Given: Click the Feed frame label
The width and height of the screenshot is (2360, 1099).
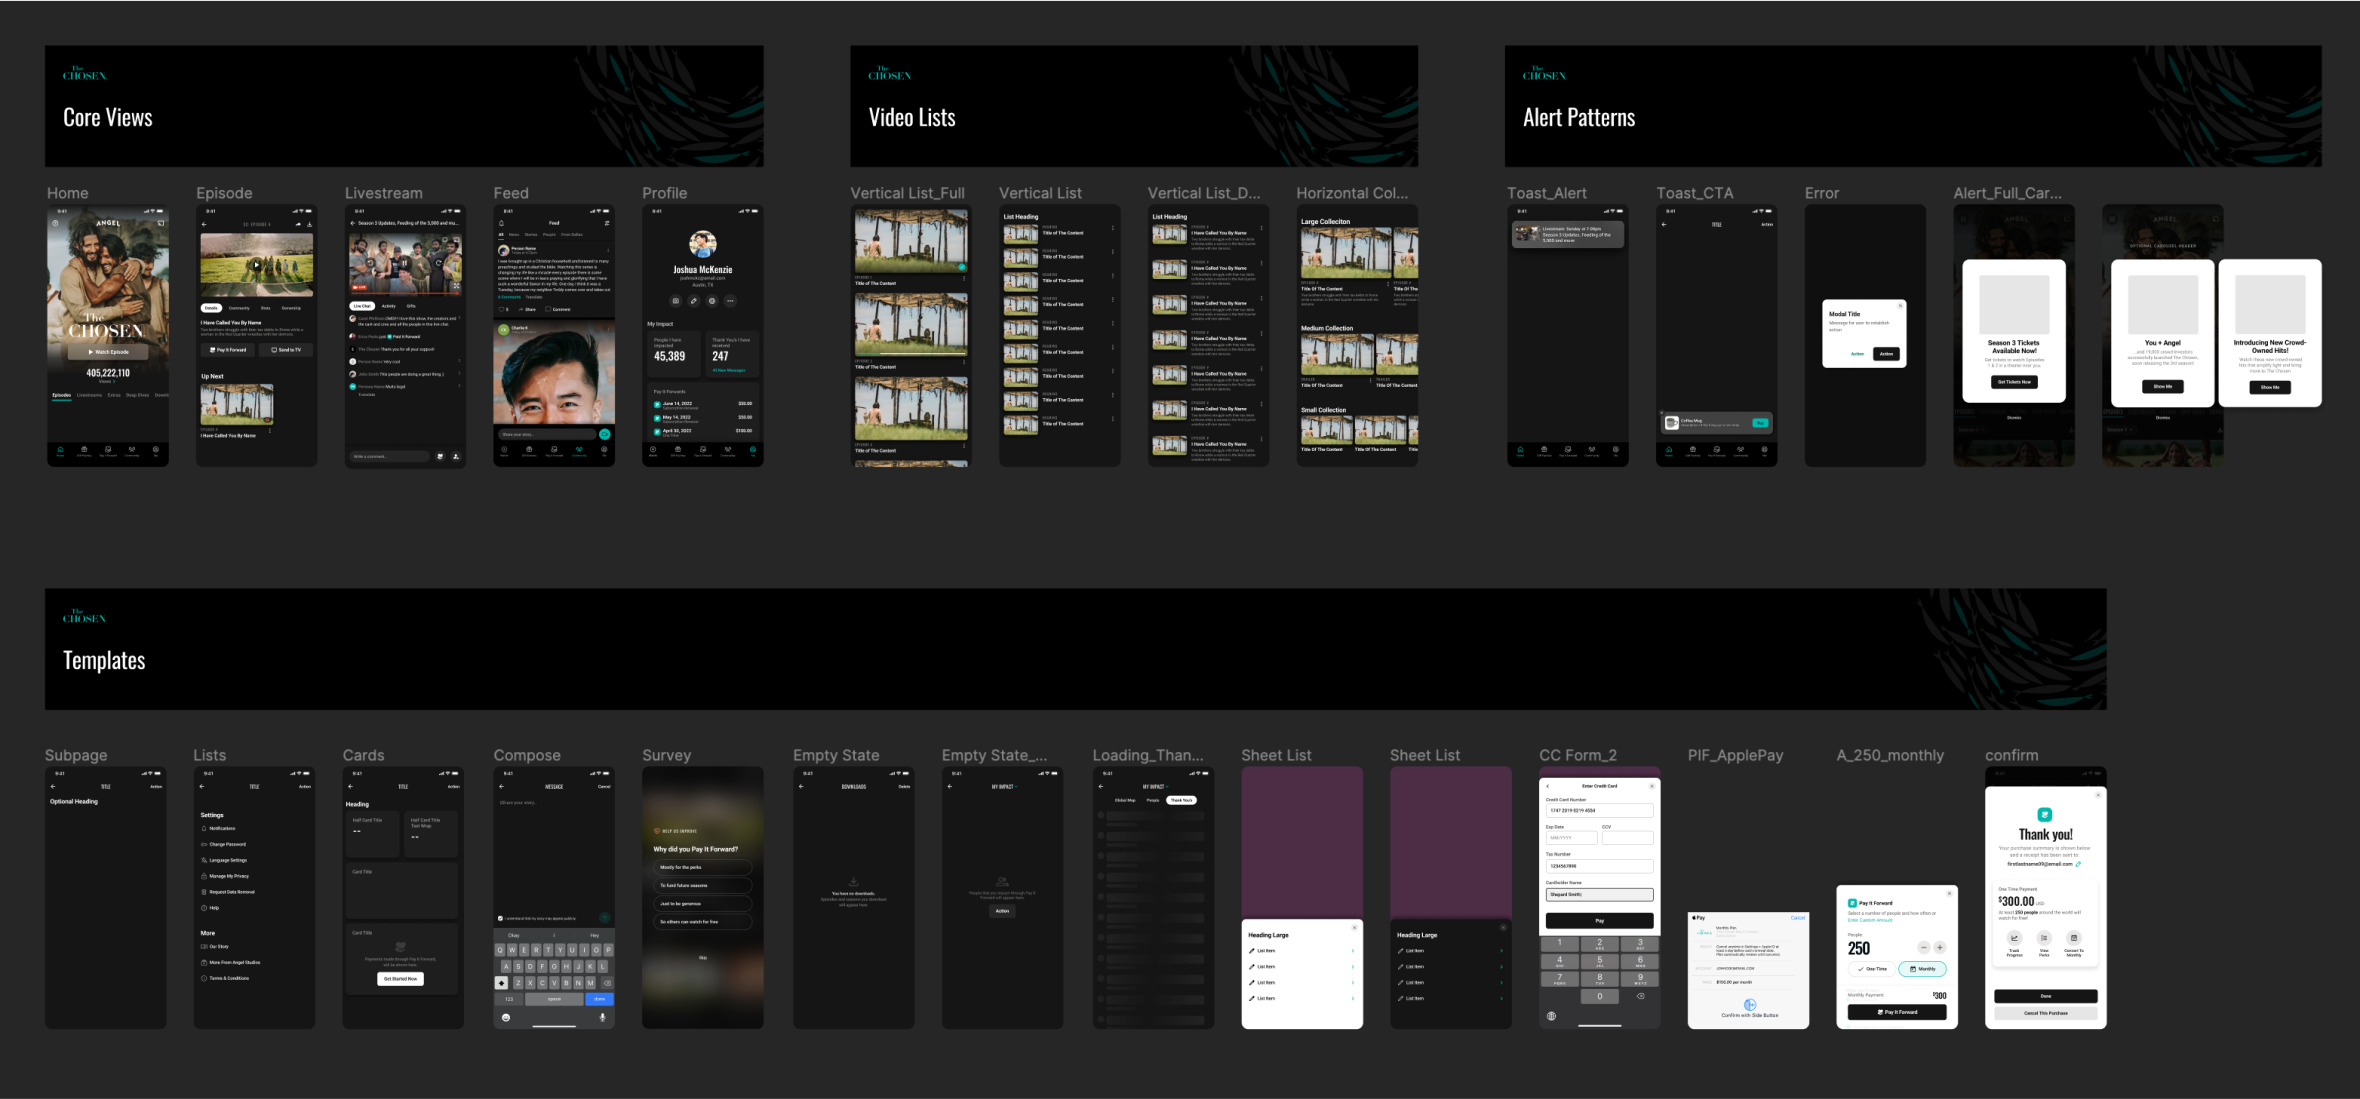Looking at the screenshot, I should [x=511, y=193].
